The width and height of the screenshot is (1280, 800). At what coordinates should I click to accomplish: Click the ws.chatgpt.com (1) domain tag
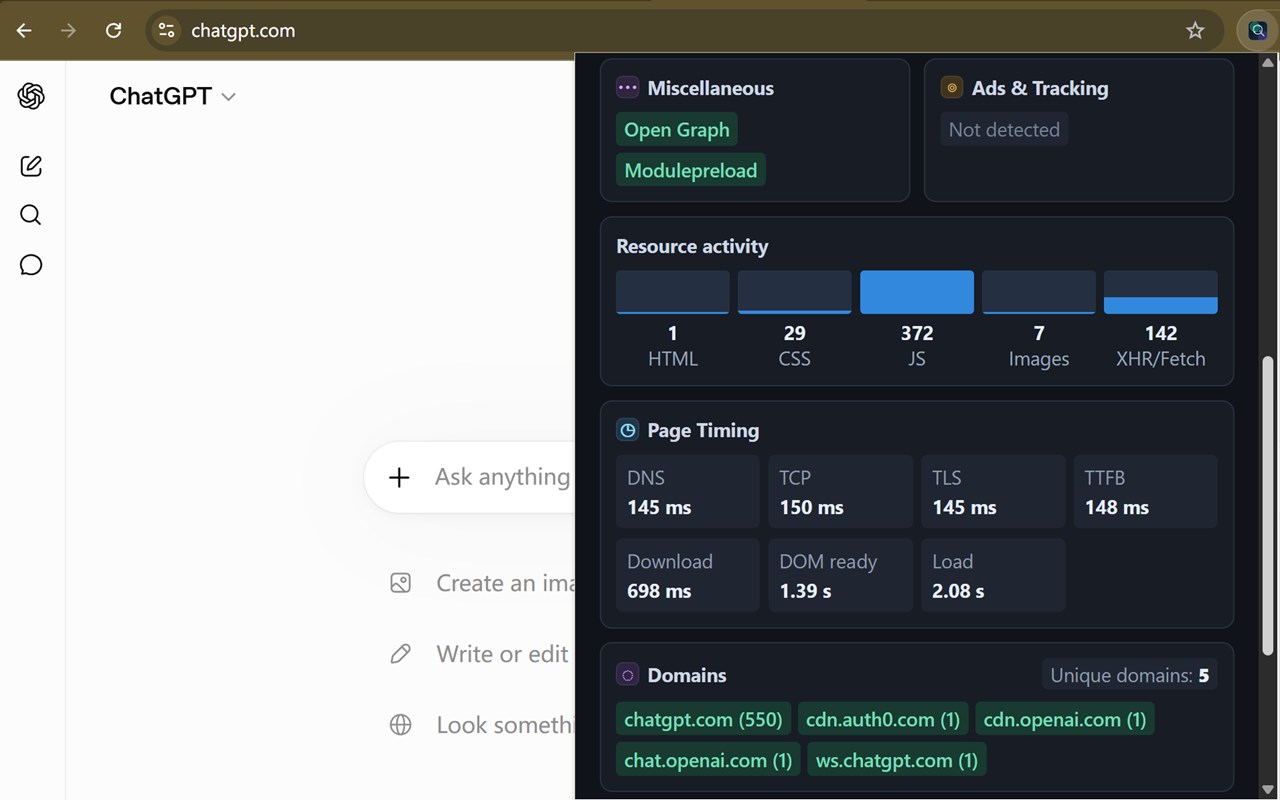click(x=897, y=760)
